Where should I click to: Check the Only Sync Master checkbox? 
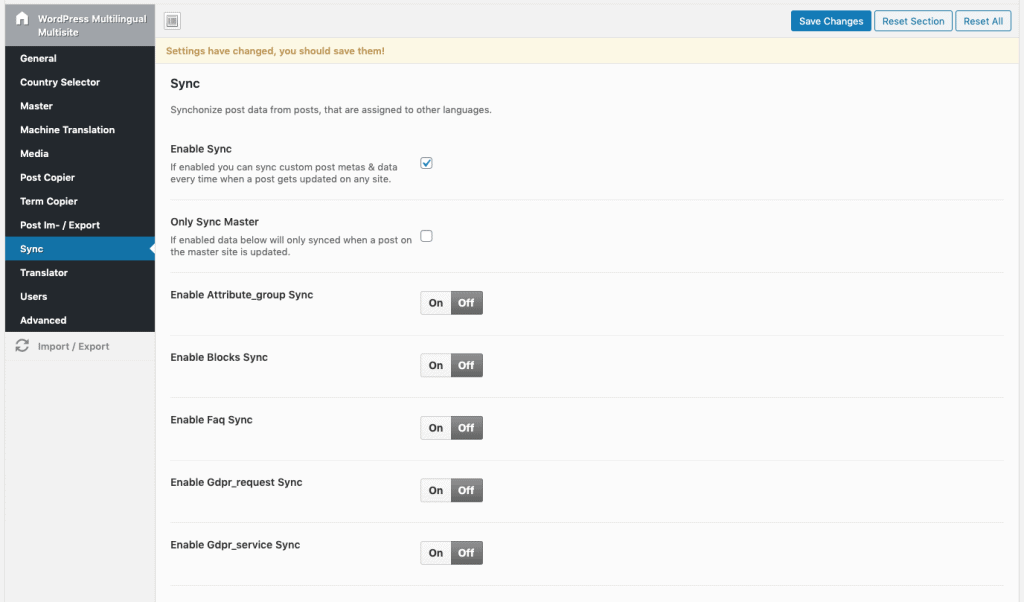coord(426,236)
